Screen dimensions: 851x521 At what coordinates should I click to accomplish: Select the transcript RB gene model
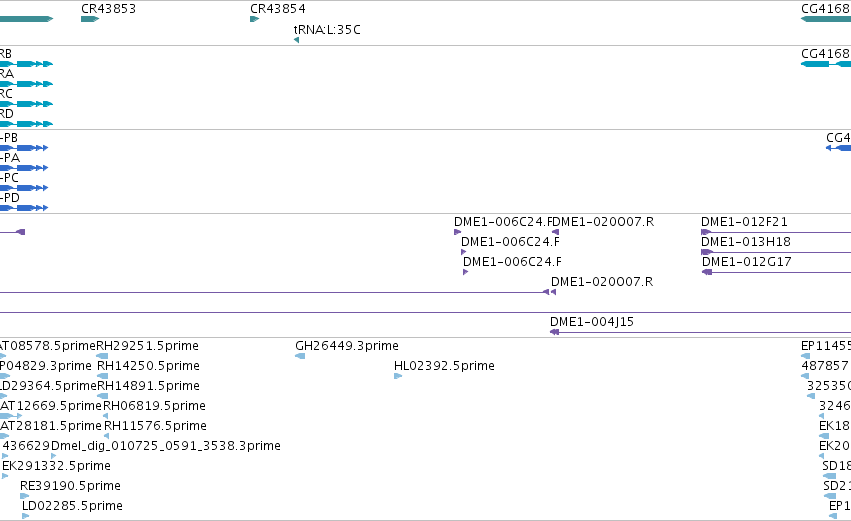[26, 64]
